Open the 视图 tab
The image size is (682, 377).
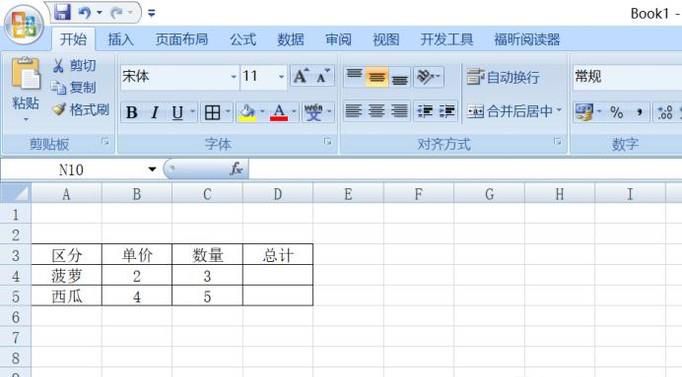386,40
